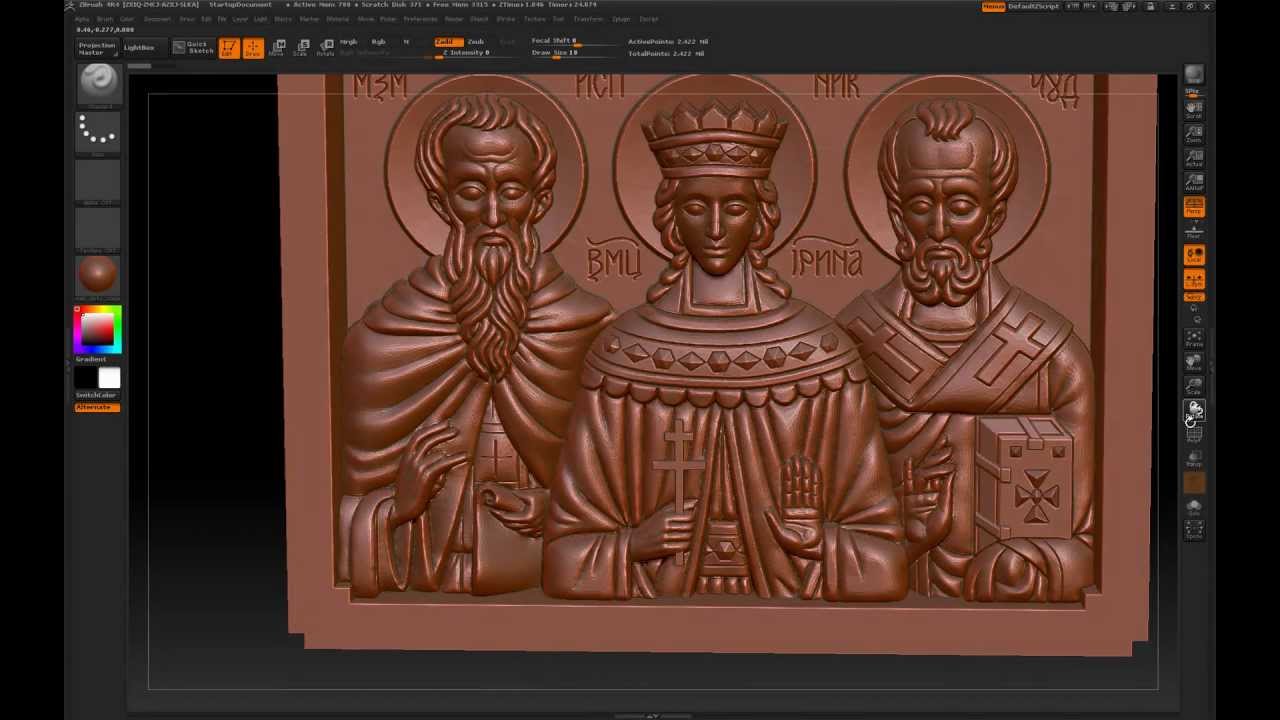The width and height of the screenshot is (1280, 720).
Task: Open current brush thumbnail picker
Action: pyautogui.click(x=98, y=83)
